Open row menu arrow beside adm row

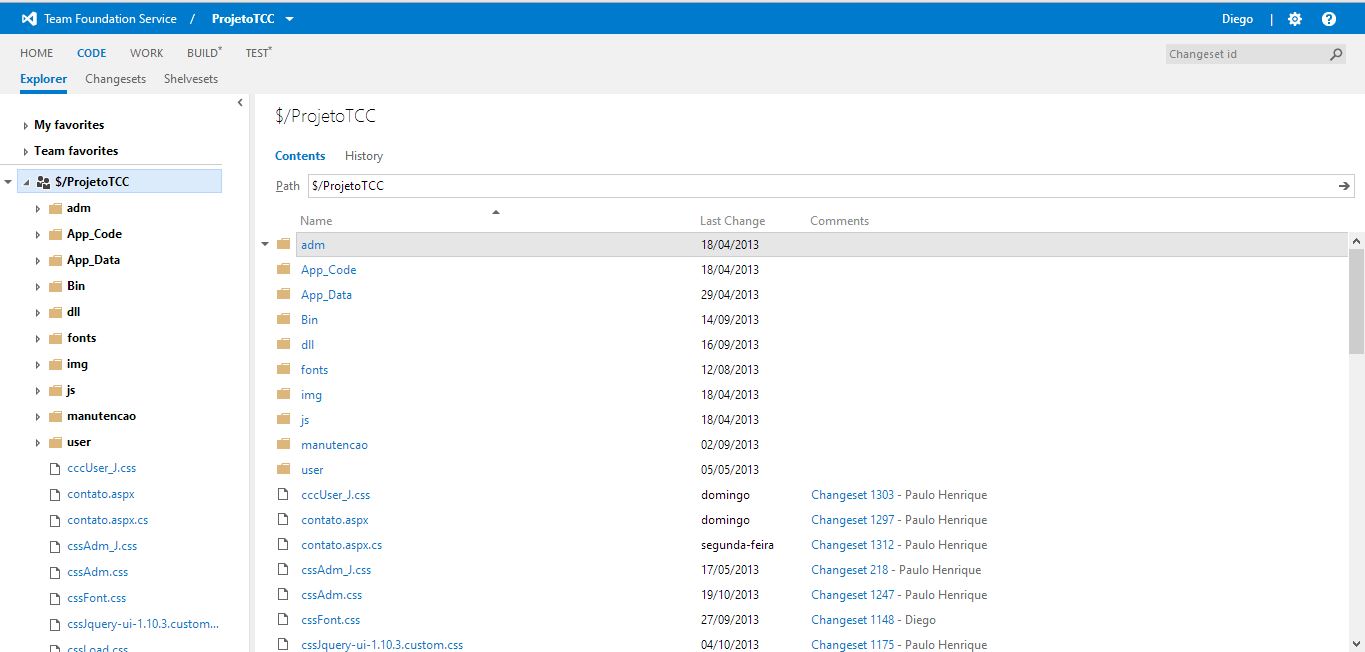pos(265,244)
